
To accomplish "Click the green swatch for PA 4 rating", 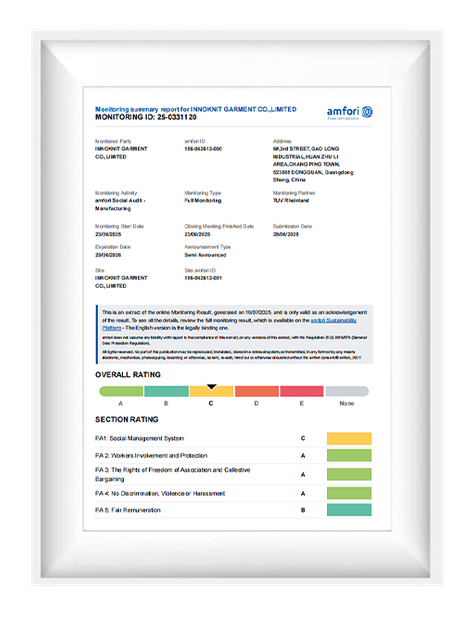I will click(x=349, y=493).
